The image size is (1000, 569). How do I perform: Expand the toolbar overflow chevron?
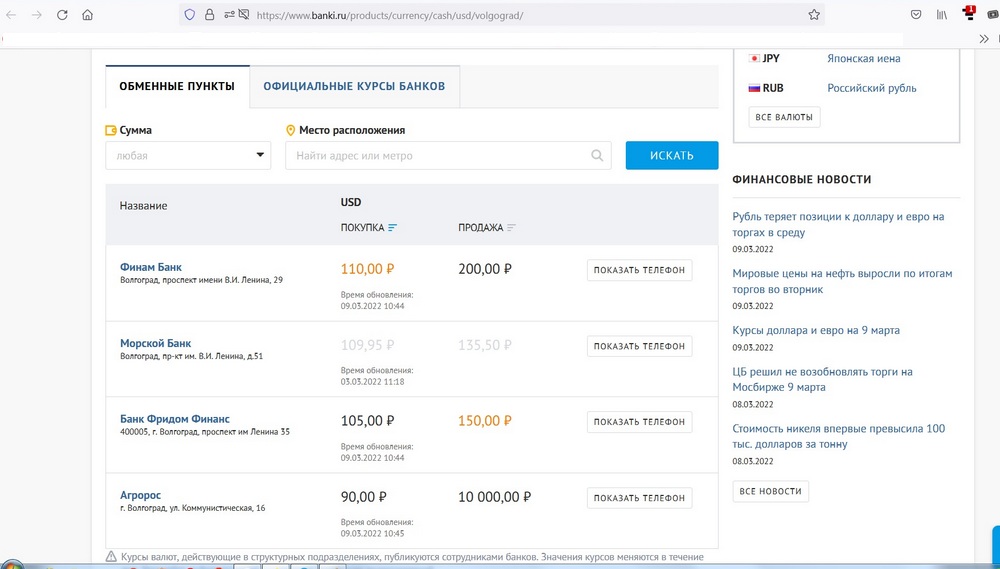point(983,38)
